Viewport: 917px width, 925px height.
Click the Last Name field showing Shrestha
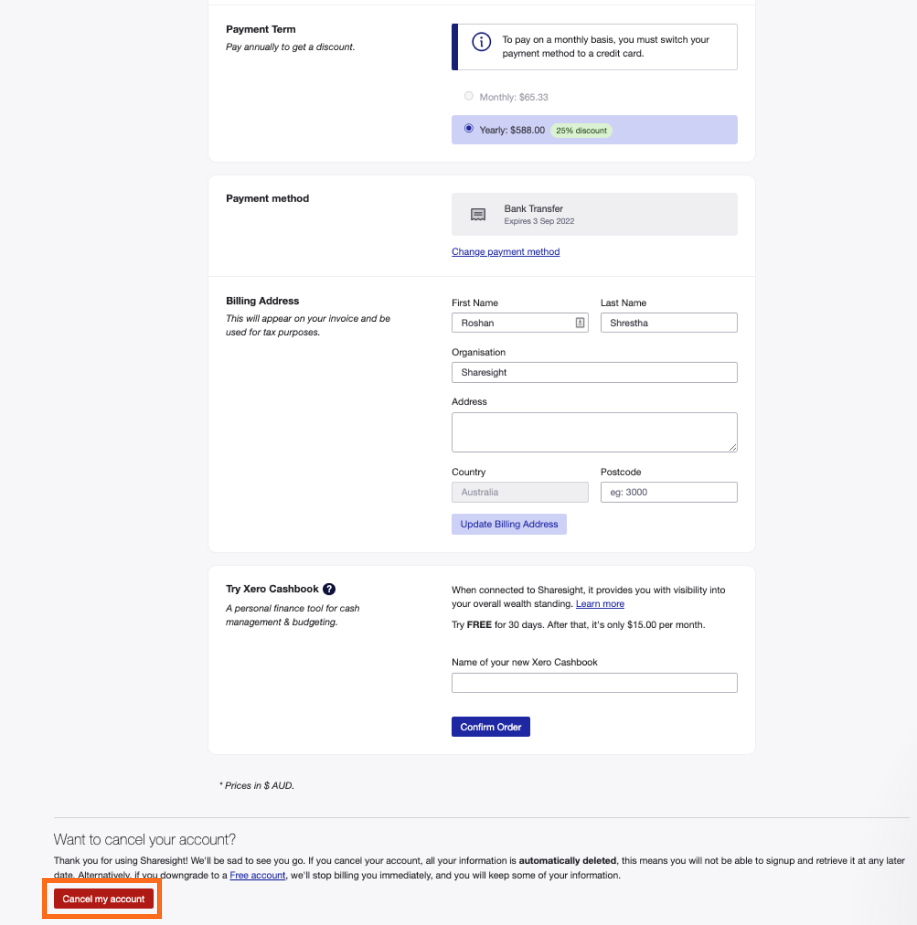point(668,322)
